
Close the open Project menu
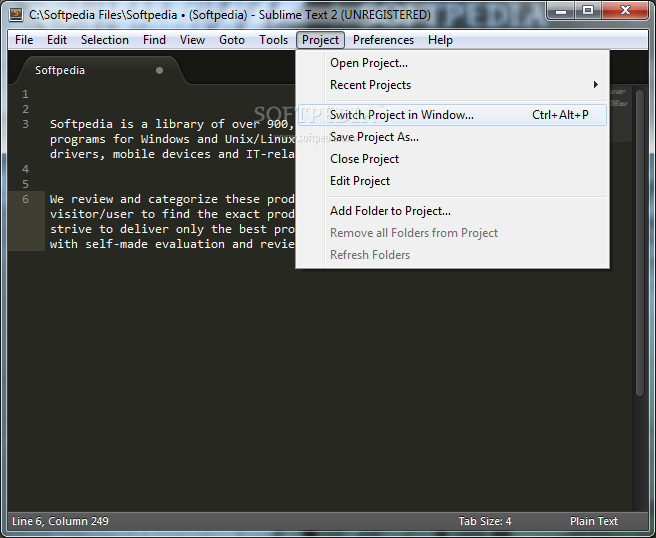click(x=320, y=40)
